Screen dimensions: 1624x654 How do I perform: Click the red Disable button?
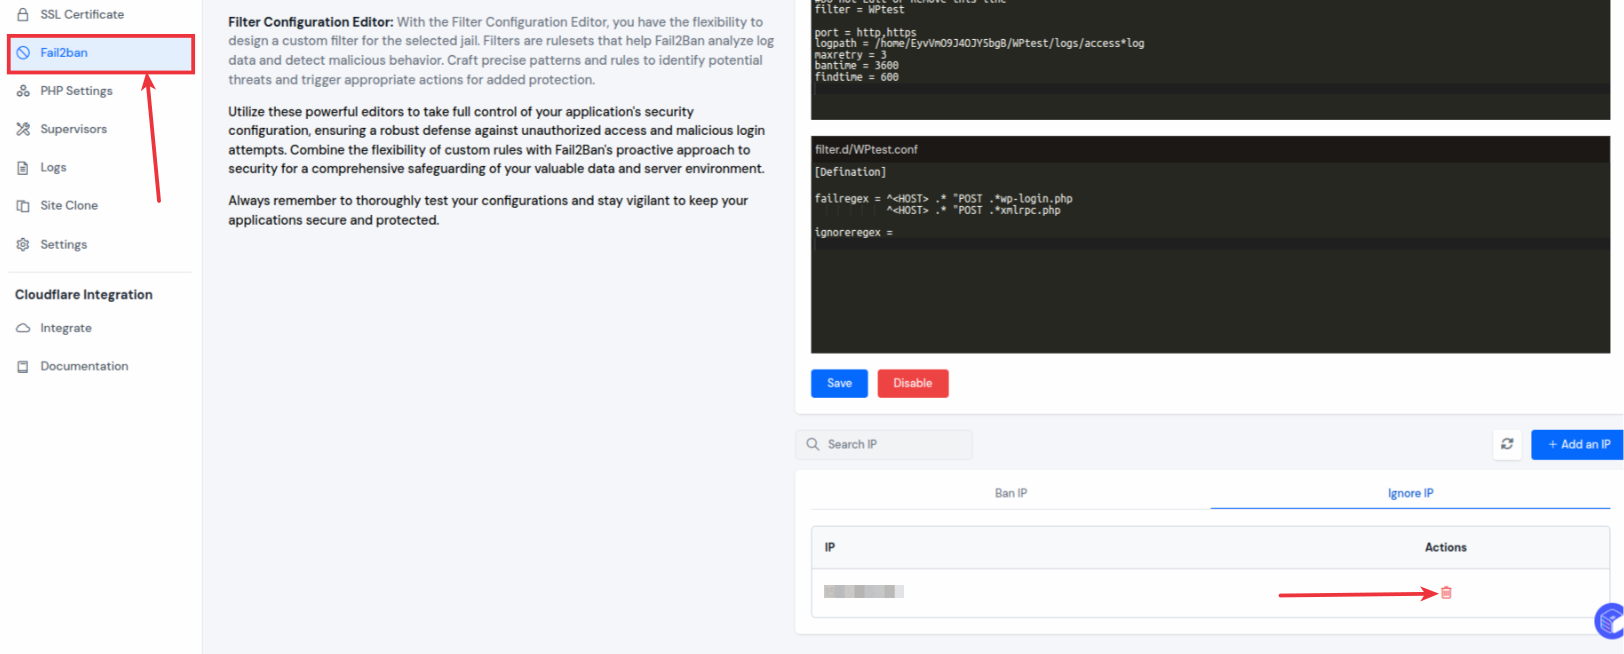[x=913, y=383]
